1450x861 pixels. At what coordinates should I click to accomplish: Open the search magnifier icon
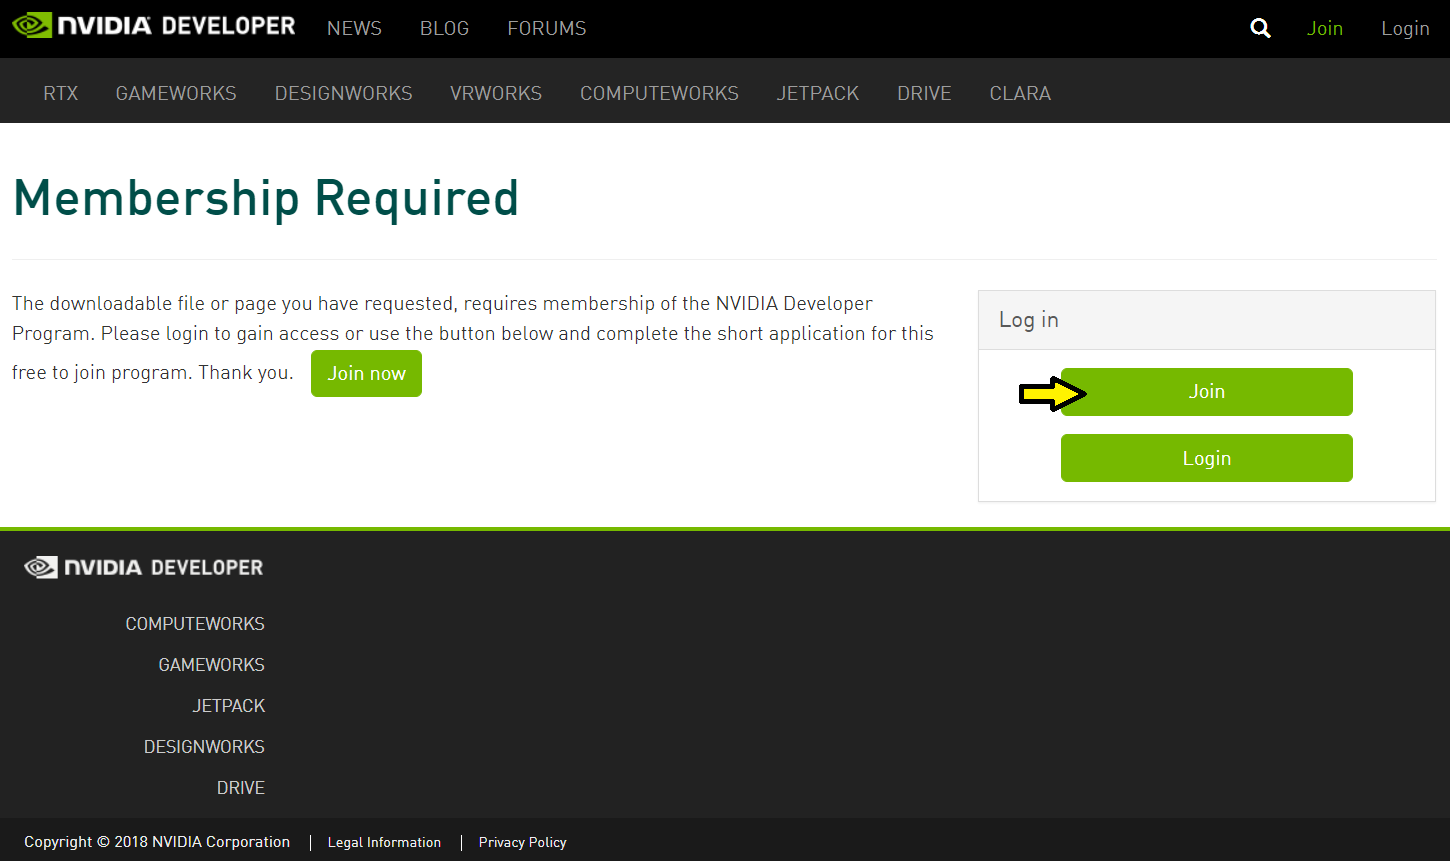pos(1261,28)
